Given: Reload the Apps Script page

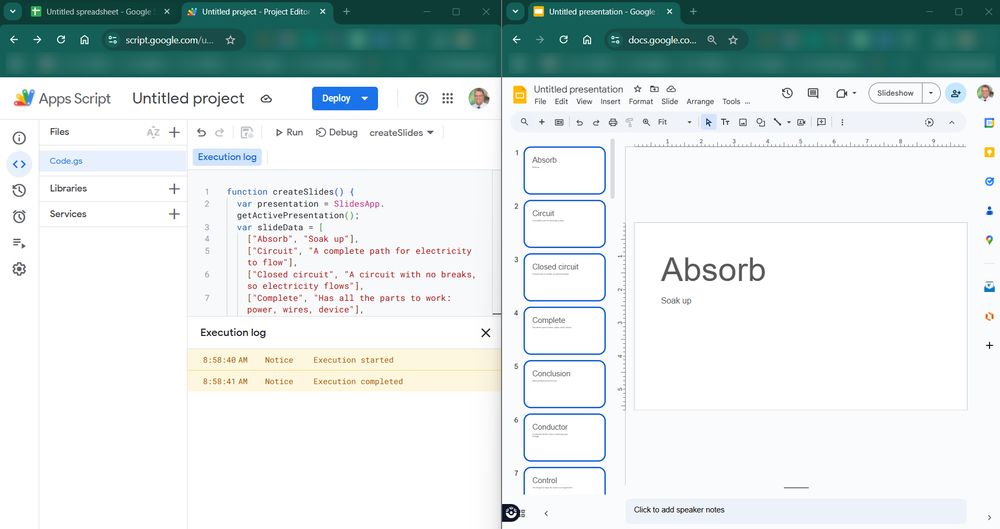Looking at the screenshot, I should pos(61,40).
